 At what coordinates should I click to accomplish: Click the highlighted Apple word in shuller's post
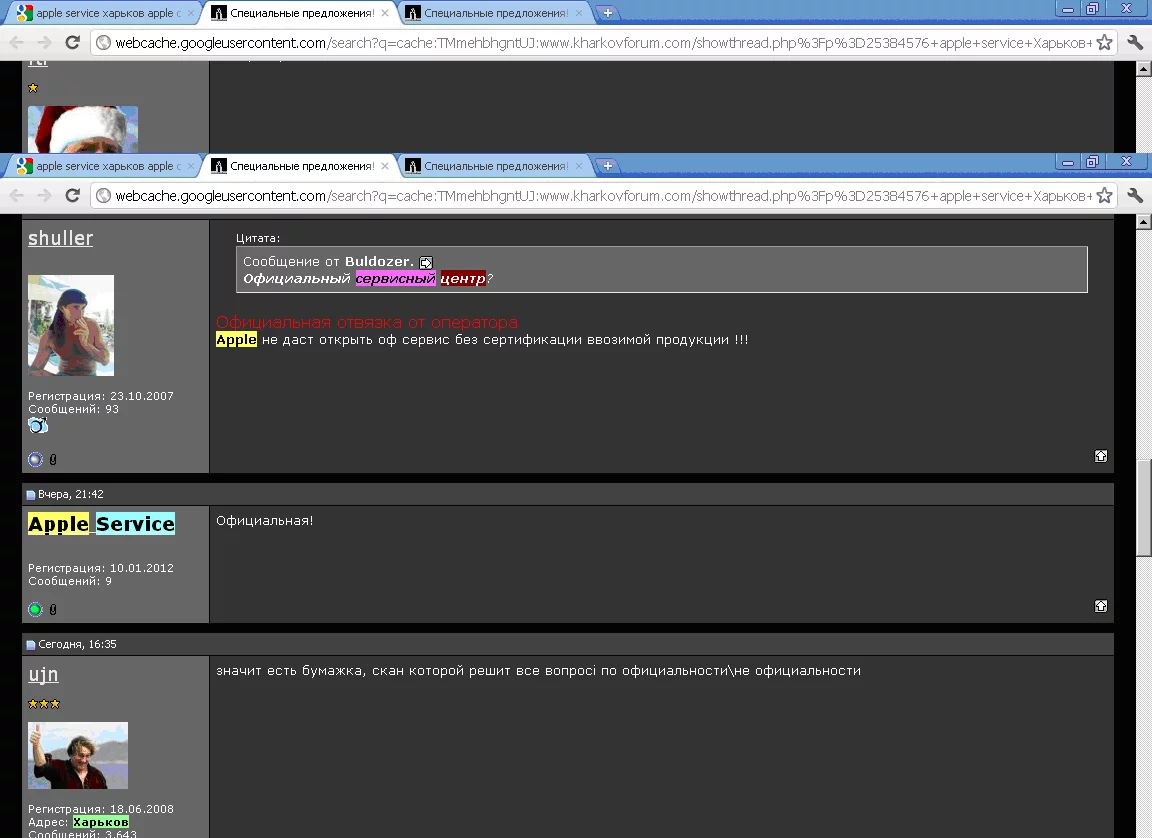236,339
